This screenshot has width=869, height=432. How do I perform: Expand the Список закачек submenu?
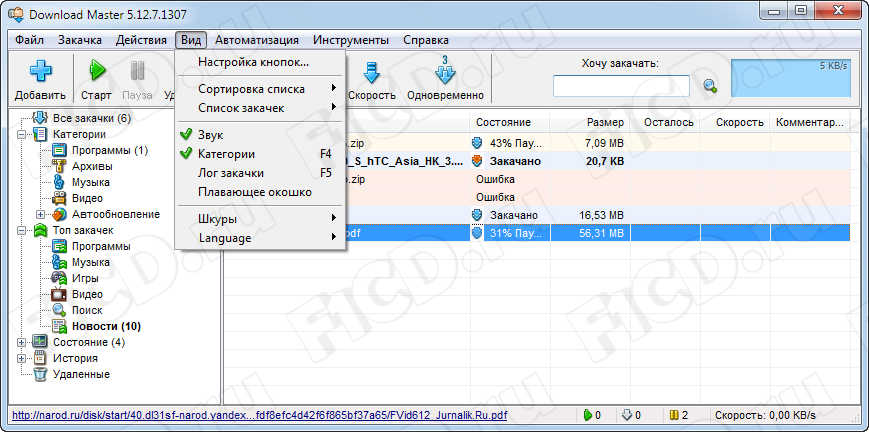pos(259,108)
